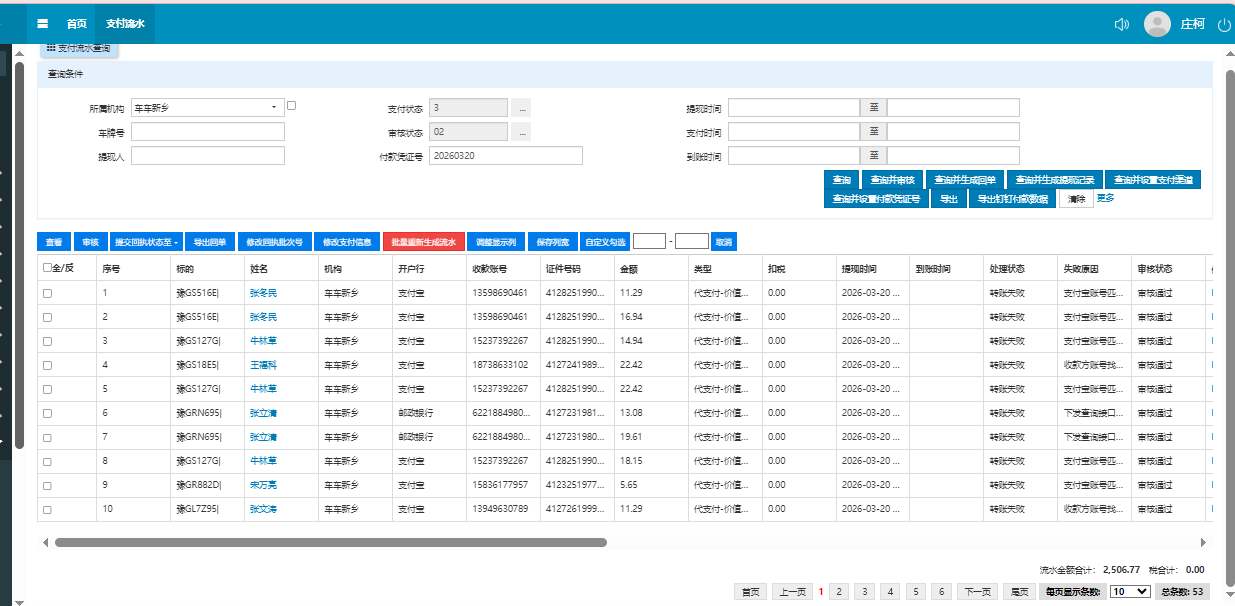Viewport: 1235px width, 606px height.
Task: Click the speaker sound icon
Action: point(1121,24)
